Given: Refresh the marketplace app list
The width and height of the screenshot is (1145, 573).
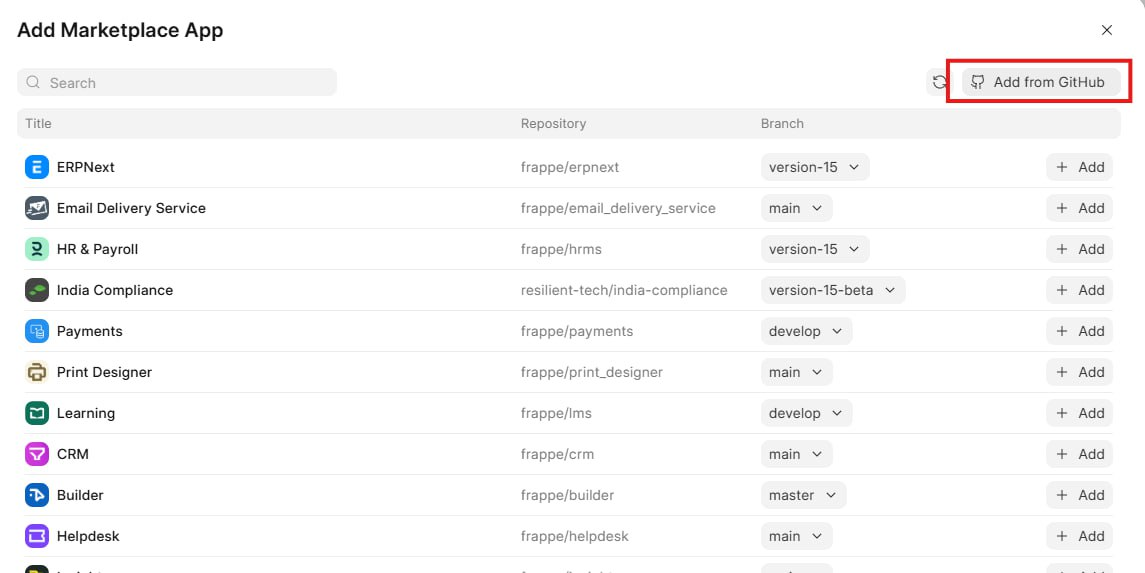Looking at the screenshot, I should pyautogui.click(x=940, y=82).
